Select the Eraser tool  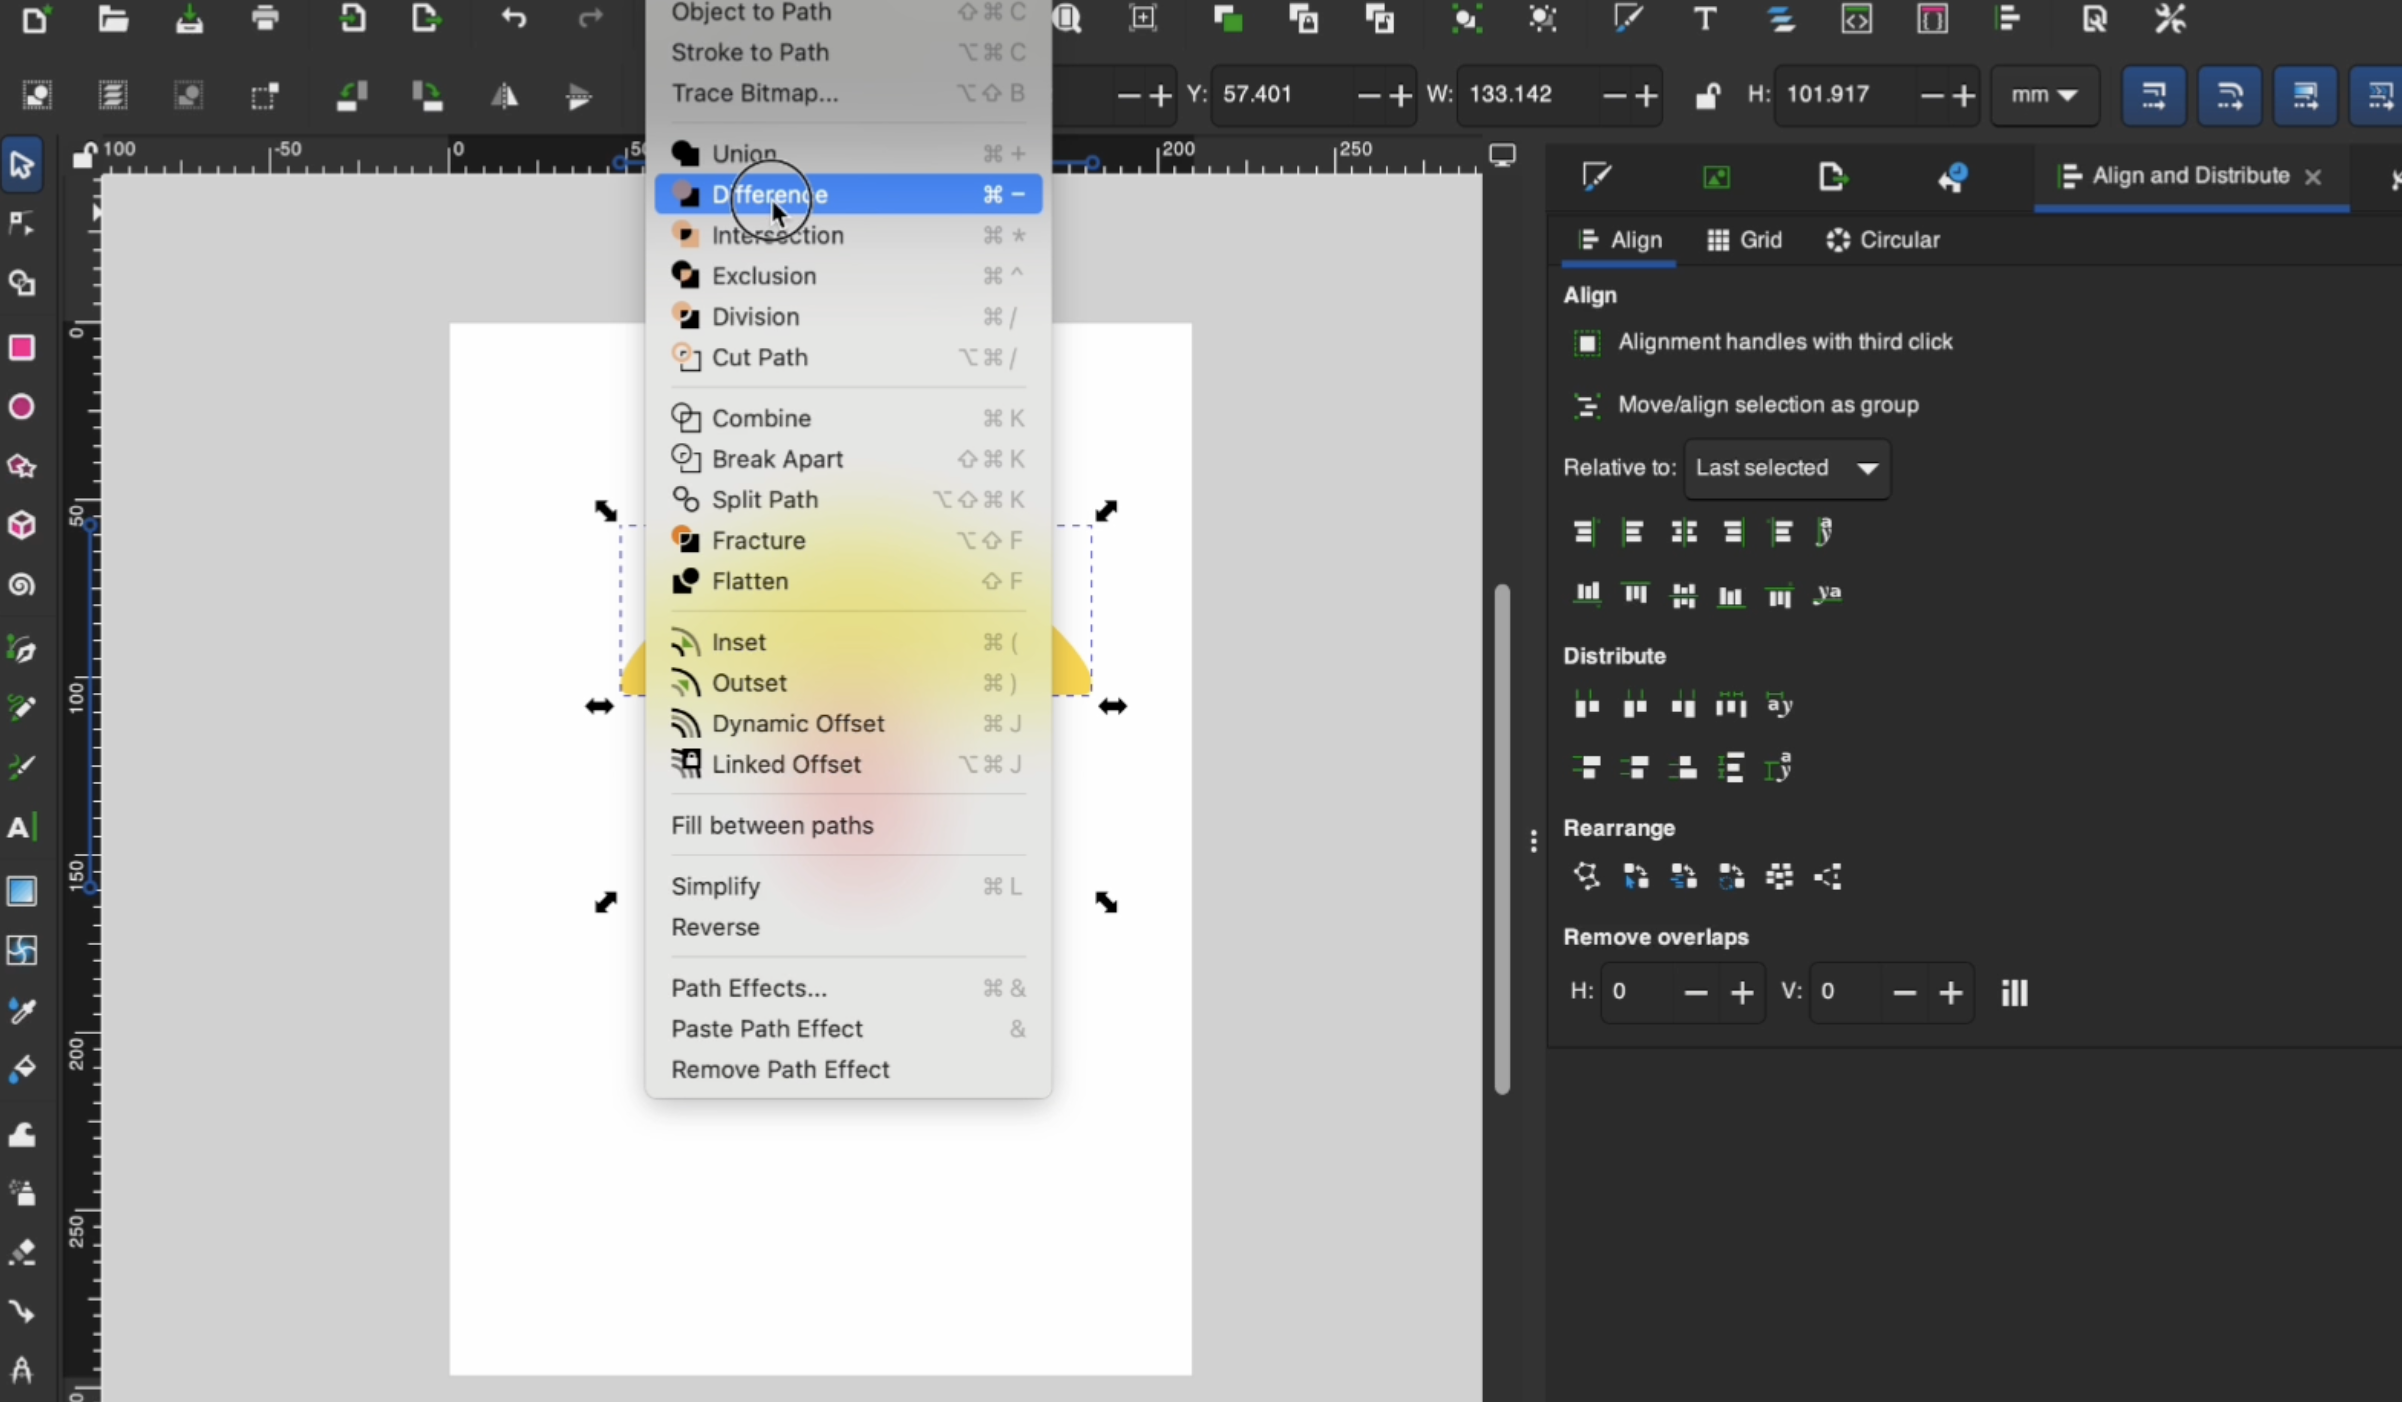pyautogui.click(x=22, y=1253)
